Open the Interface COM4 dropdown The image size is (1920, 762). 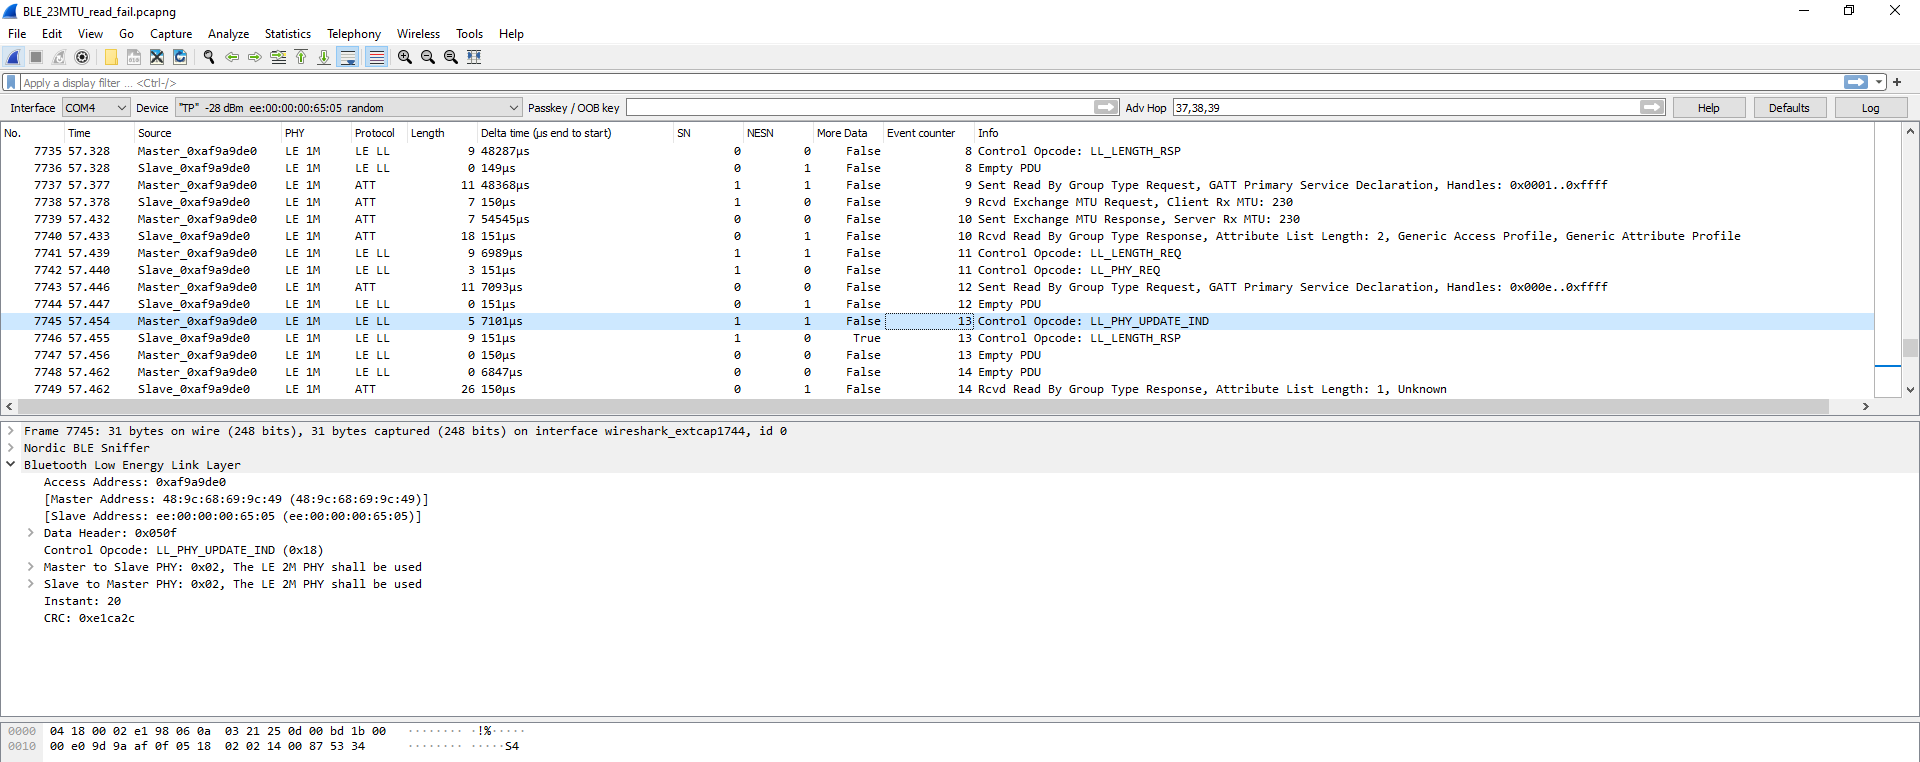pos(96,108)
